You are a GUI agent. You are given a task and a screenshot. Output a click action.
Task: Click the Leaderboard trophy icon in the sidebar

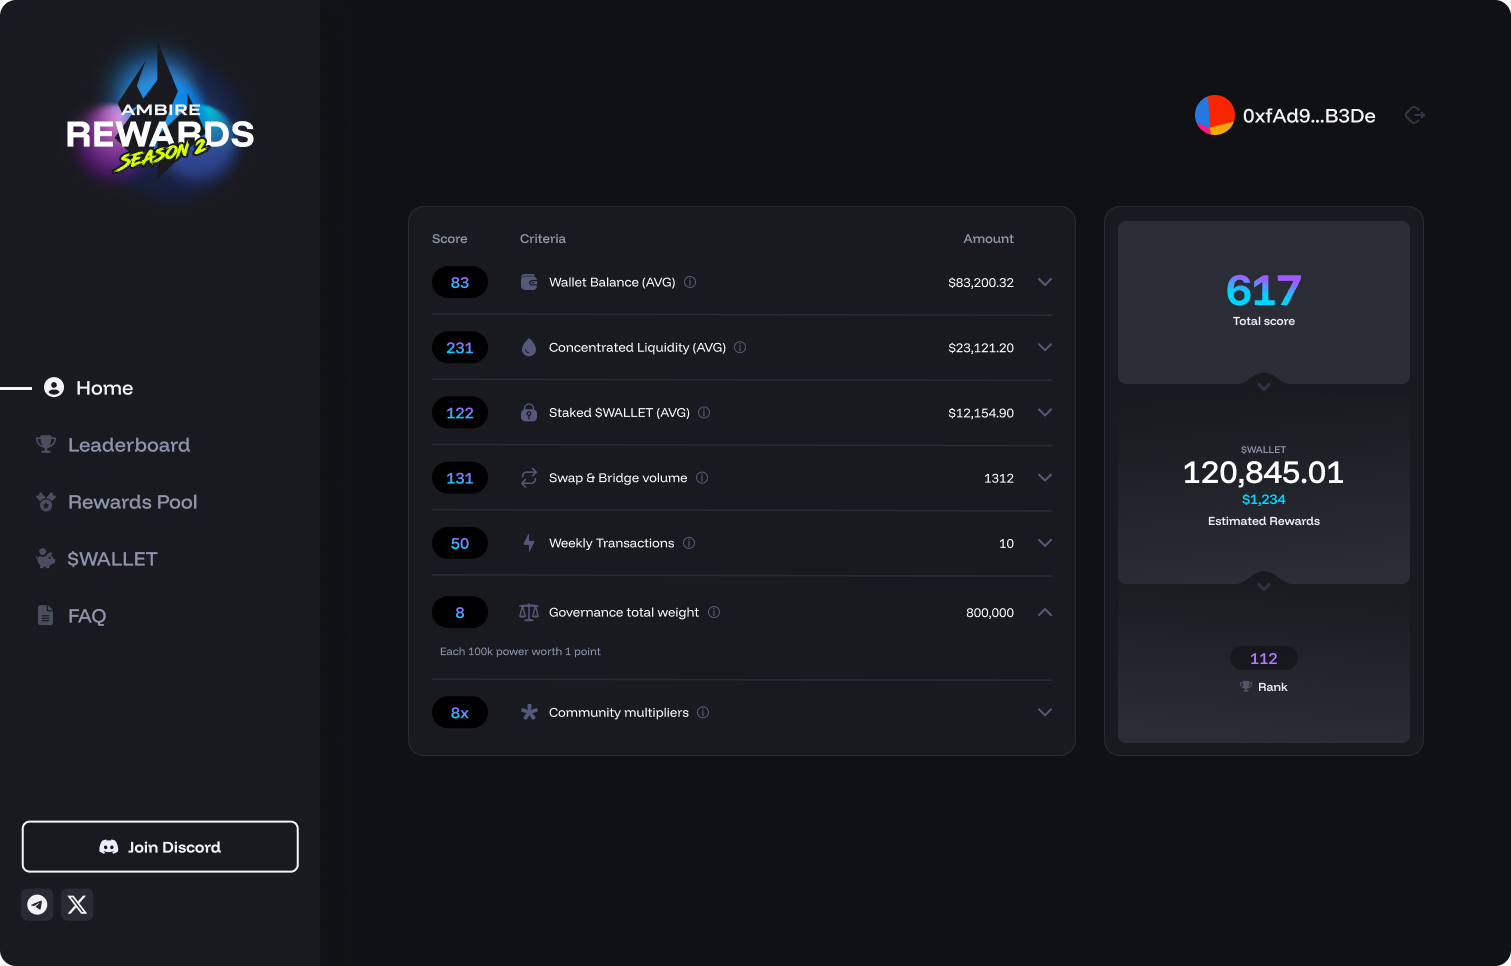46,444
